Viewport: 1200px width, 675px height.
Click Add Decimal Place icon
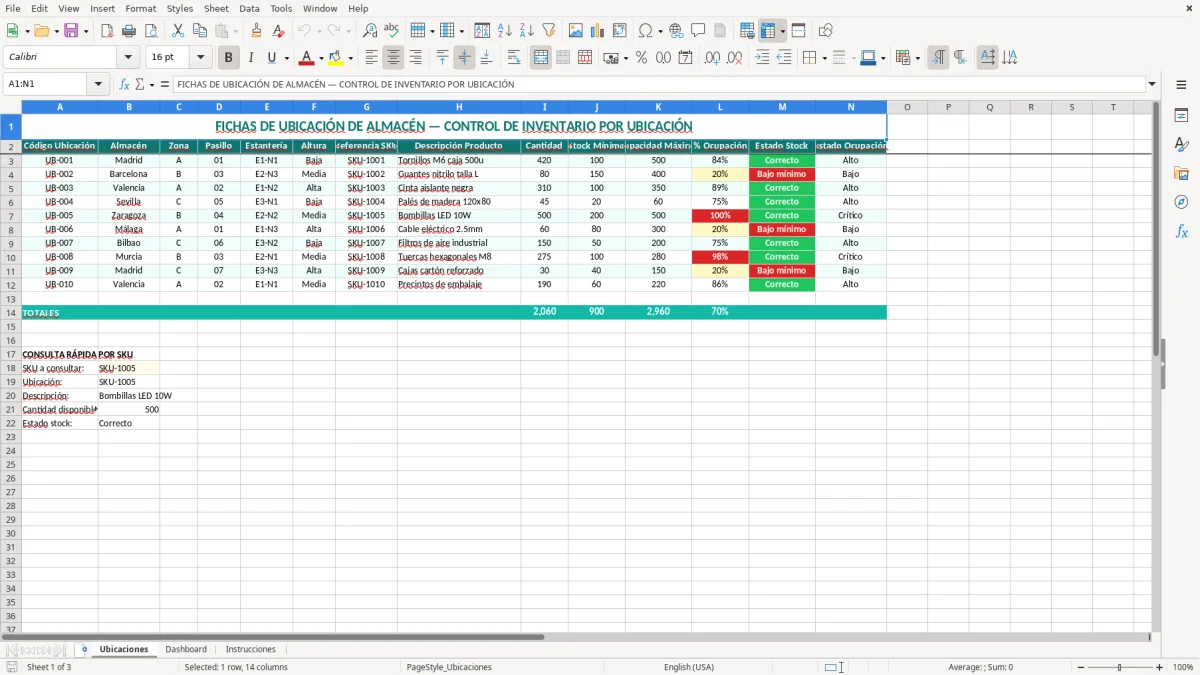712,58
